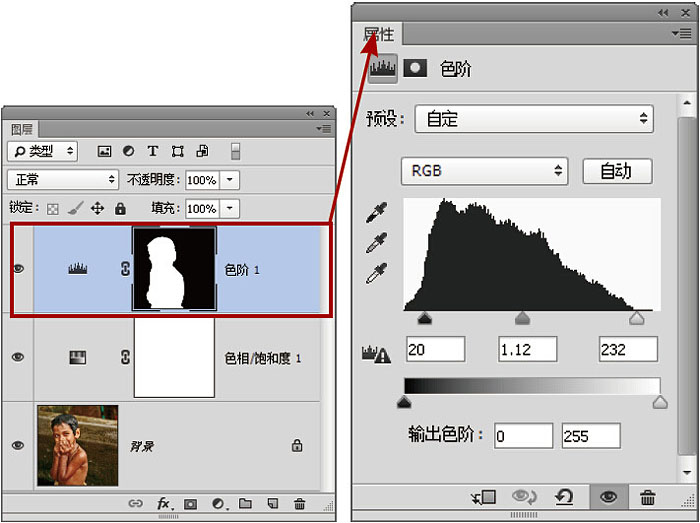The width and height of the screenshot is (700, 523).
Task: Select the white point eyedropper tool
Action: 379,273
